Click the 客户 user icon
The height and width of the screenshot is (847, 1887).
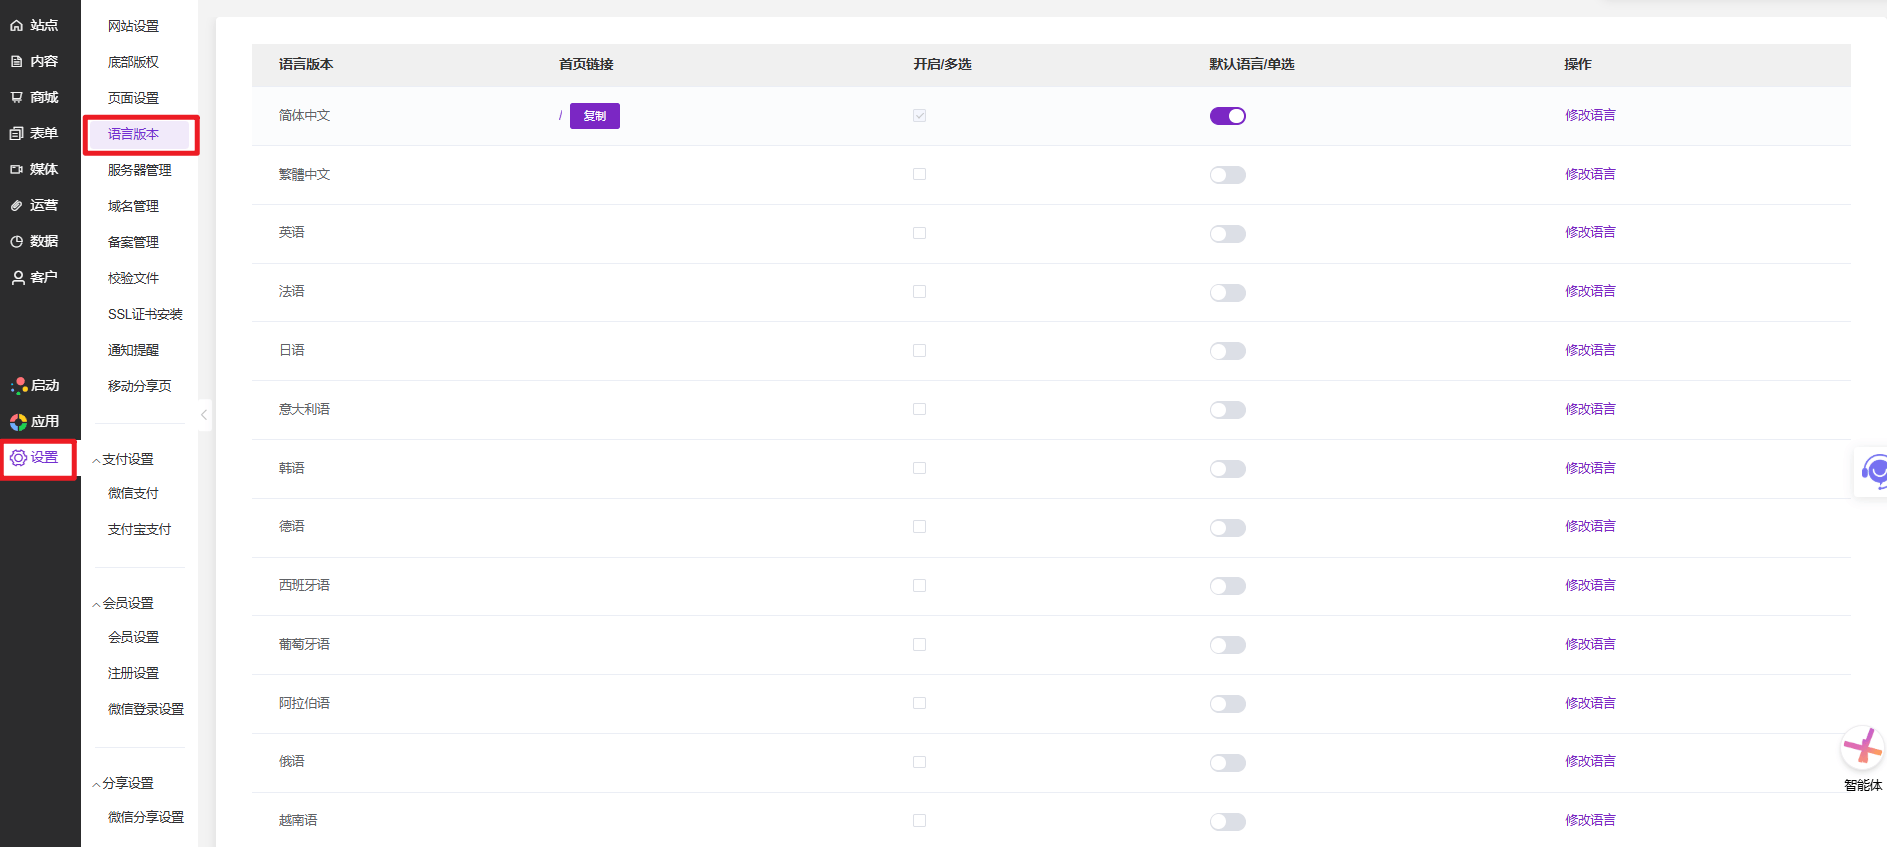pos(17,278)
